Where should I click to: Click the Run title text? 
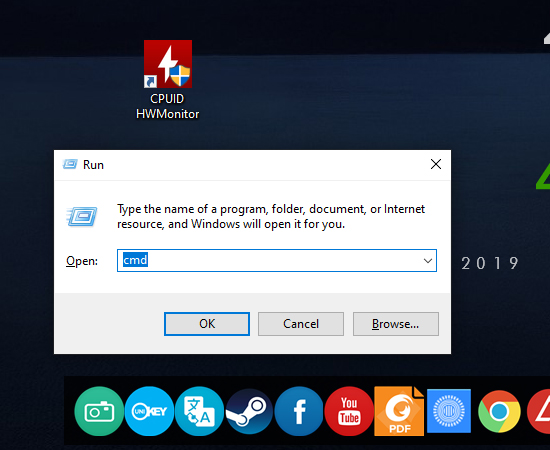point(93,164)
